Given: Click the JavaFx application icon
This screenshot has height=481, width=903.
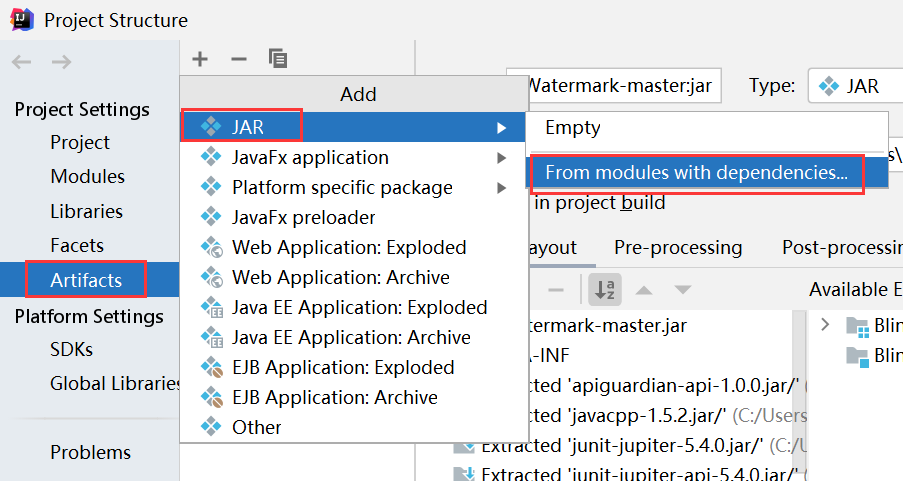Looking at the screenshot, I should [211, 157].
